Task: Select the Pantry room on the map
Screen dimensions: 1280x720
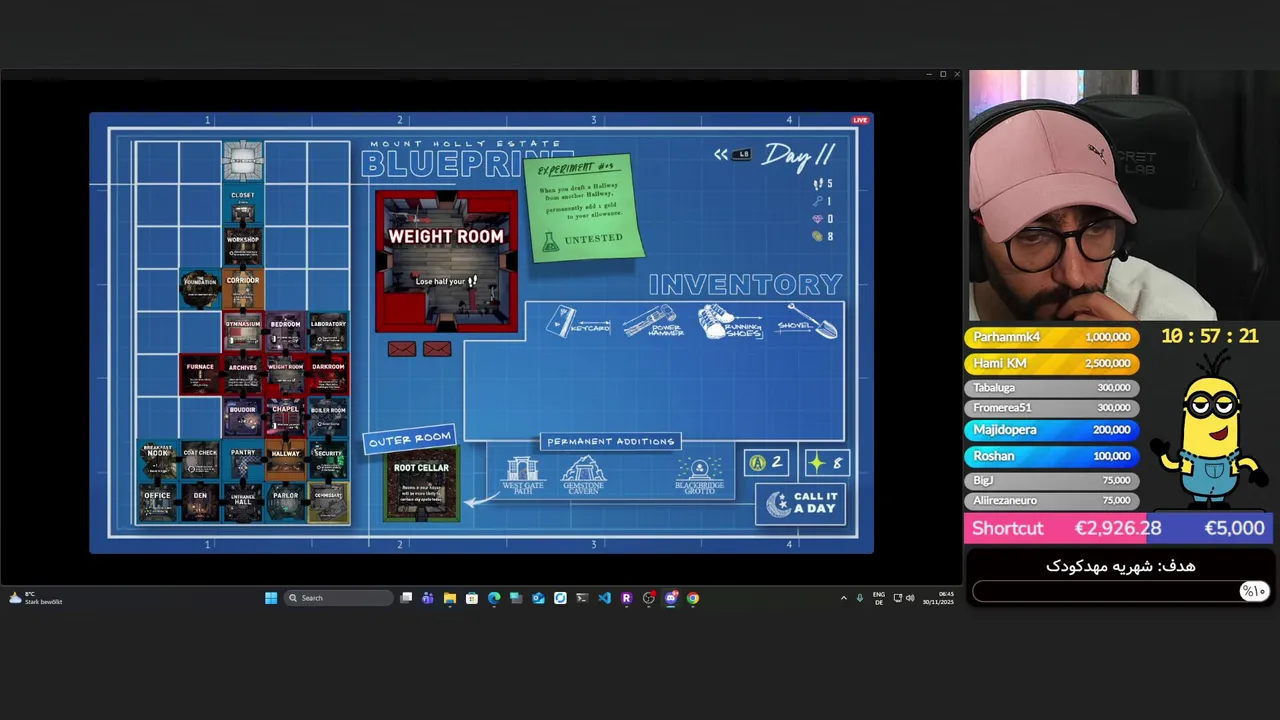Action: (243, 461)
